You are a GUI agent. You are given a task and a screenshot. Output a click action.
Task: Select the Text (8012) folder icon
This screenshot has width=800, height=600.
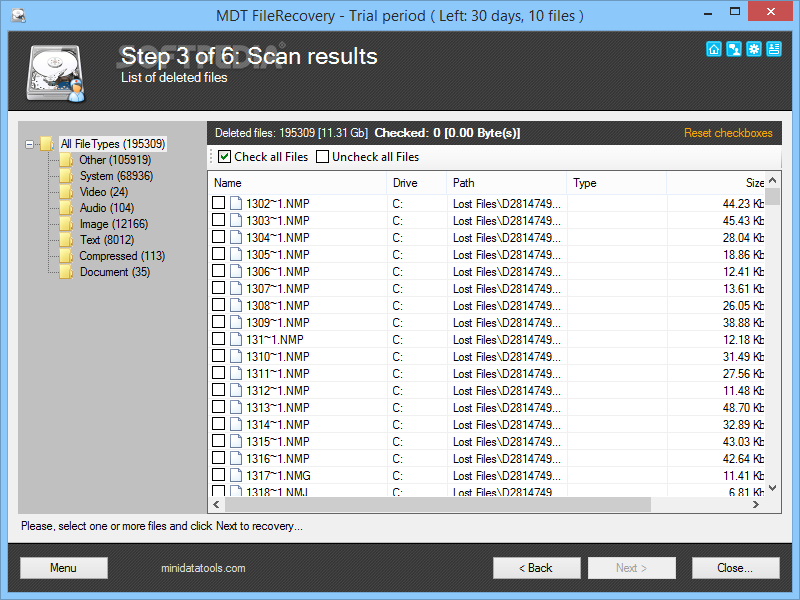coord(66,240)
